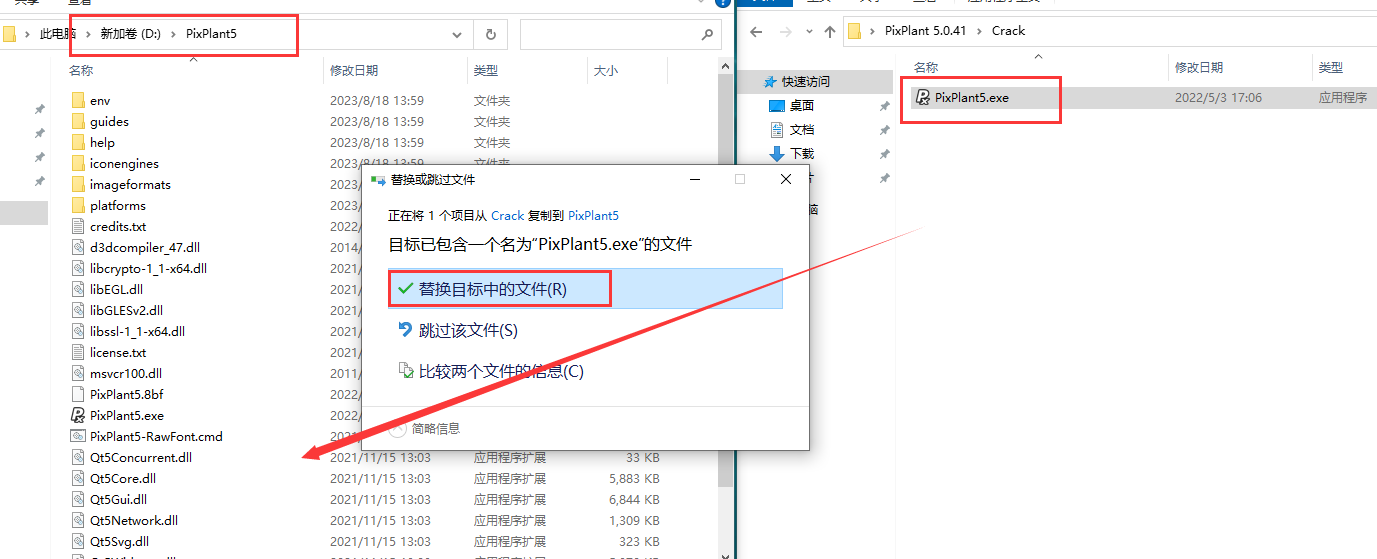Open the 下载 downloads icon in quick access

tap(777, 153)
